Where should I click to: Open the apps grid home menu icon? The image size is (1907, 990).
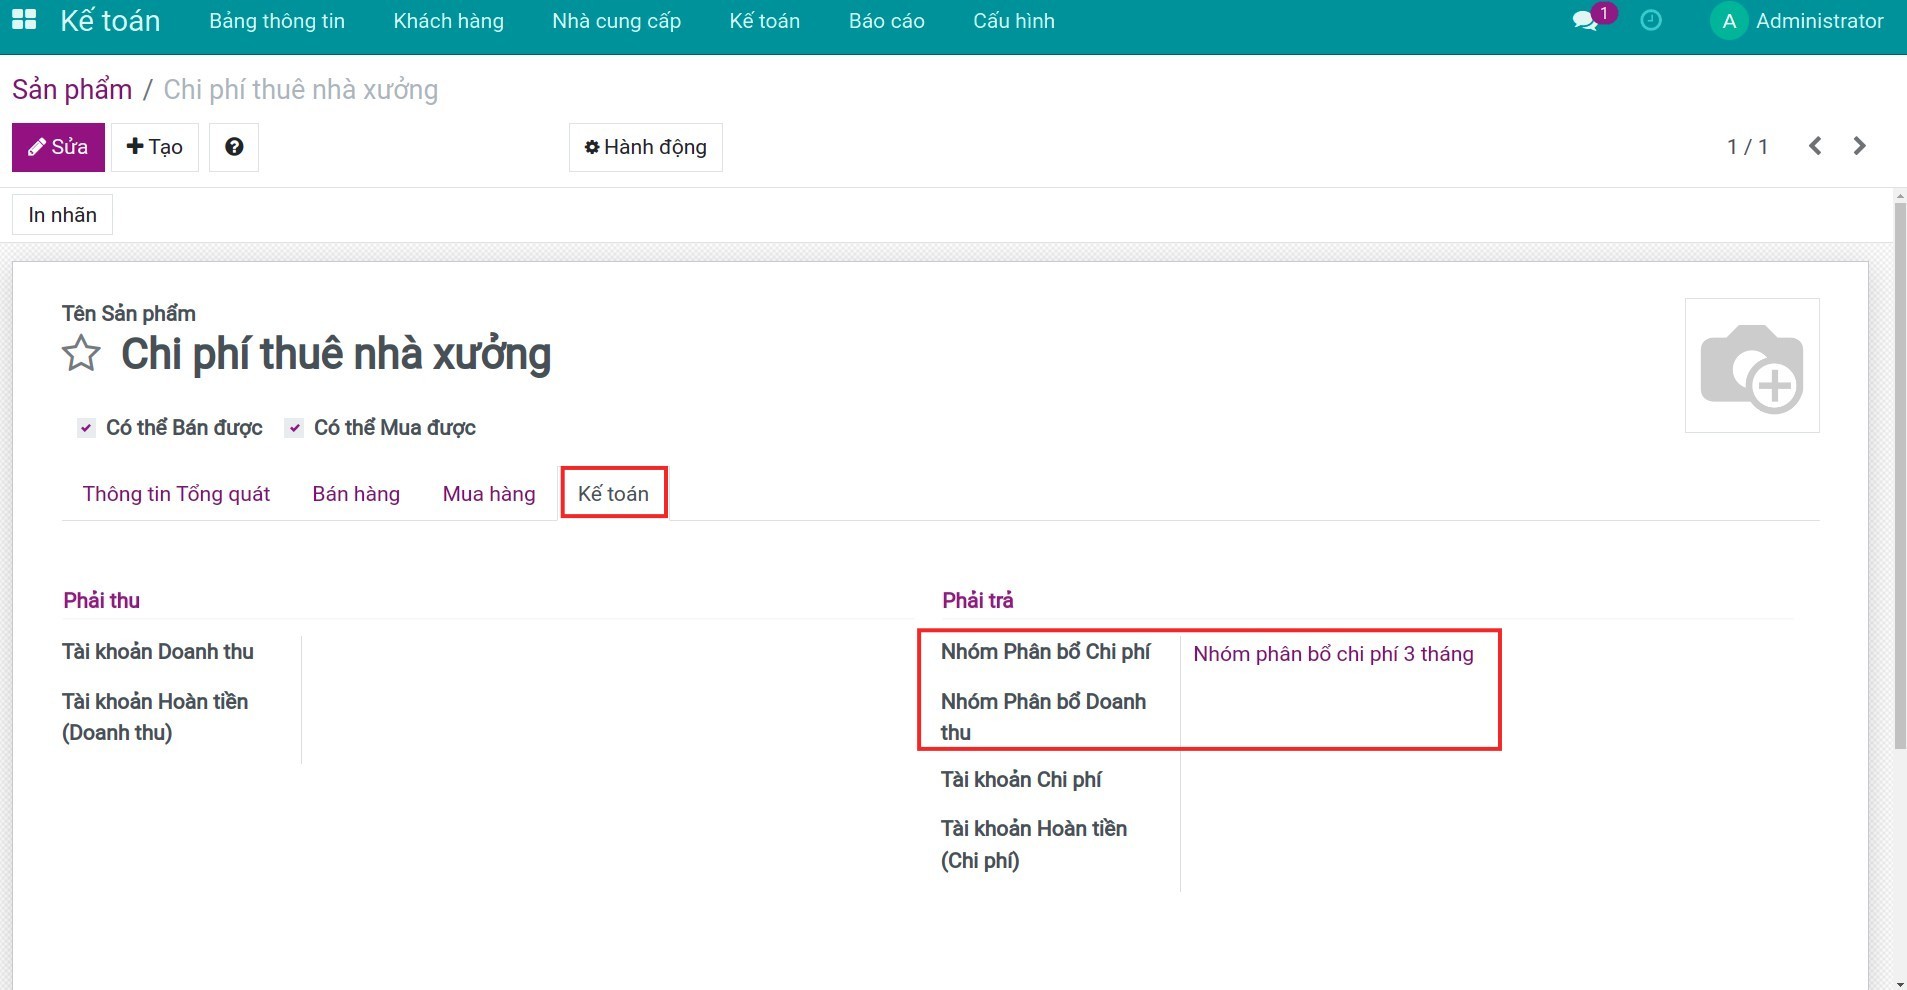24,20
